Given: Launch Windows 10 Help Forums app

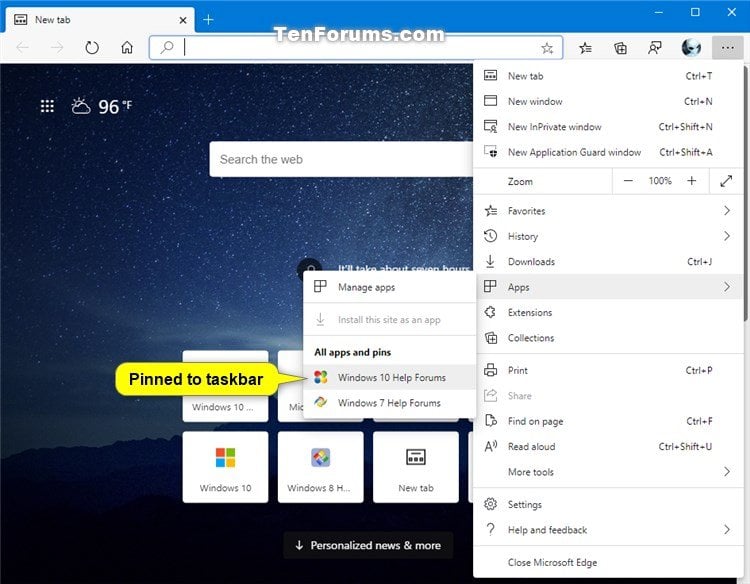Looking at the screenshot, I should tap(389, 377).
